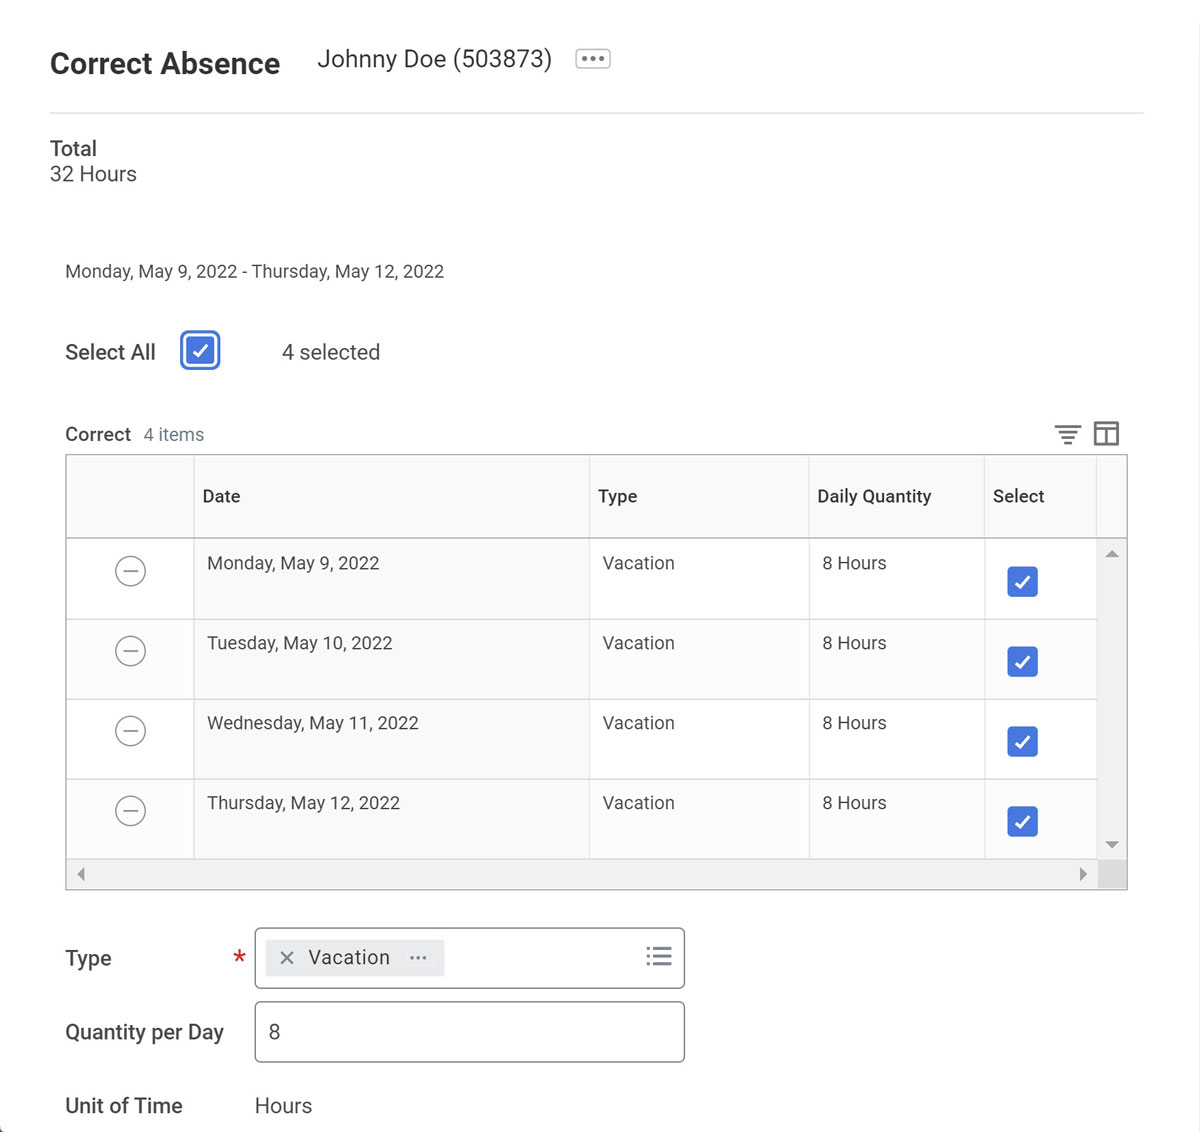The image size is (1200, 1132).
Task: Click the table scroll up arrow
Action: tap(1112, 554)
